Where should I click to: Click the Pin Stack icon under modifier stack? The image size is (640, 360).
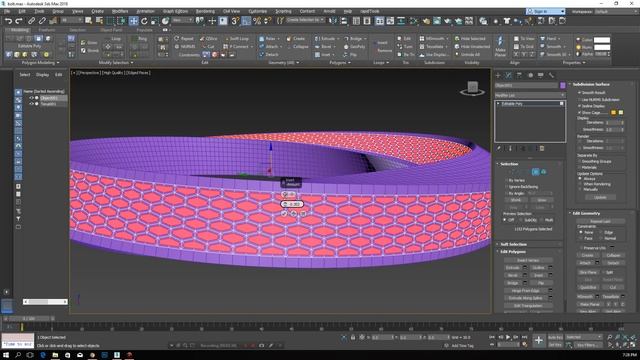(x=499, y=149)
